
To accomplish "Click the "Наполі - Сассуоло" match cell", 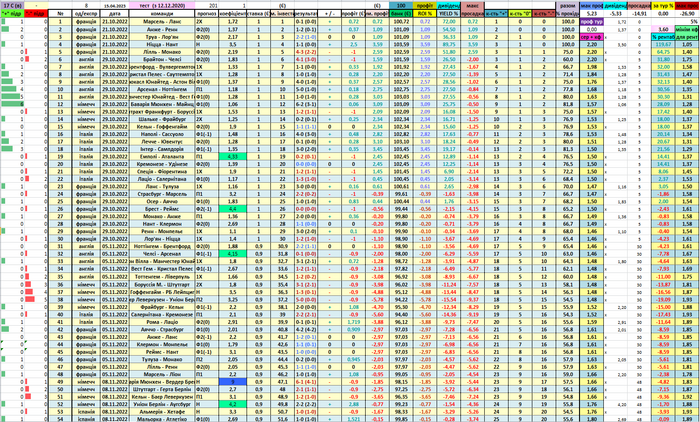I will pyautogui.click(x=162, y=134).
